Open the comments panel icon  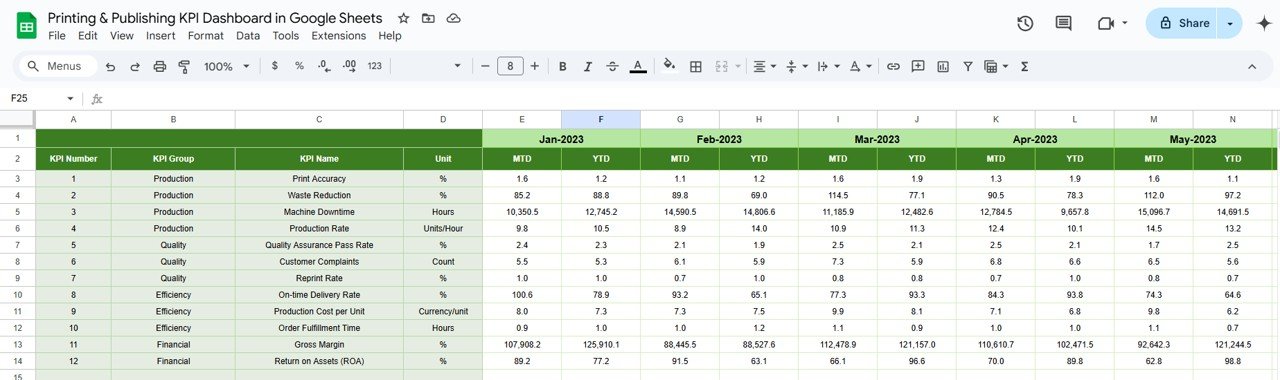pos(1063,23)
